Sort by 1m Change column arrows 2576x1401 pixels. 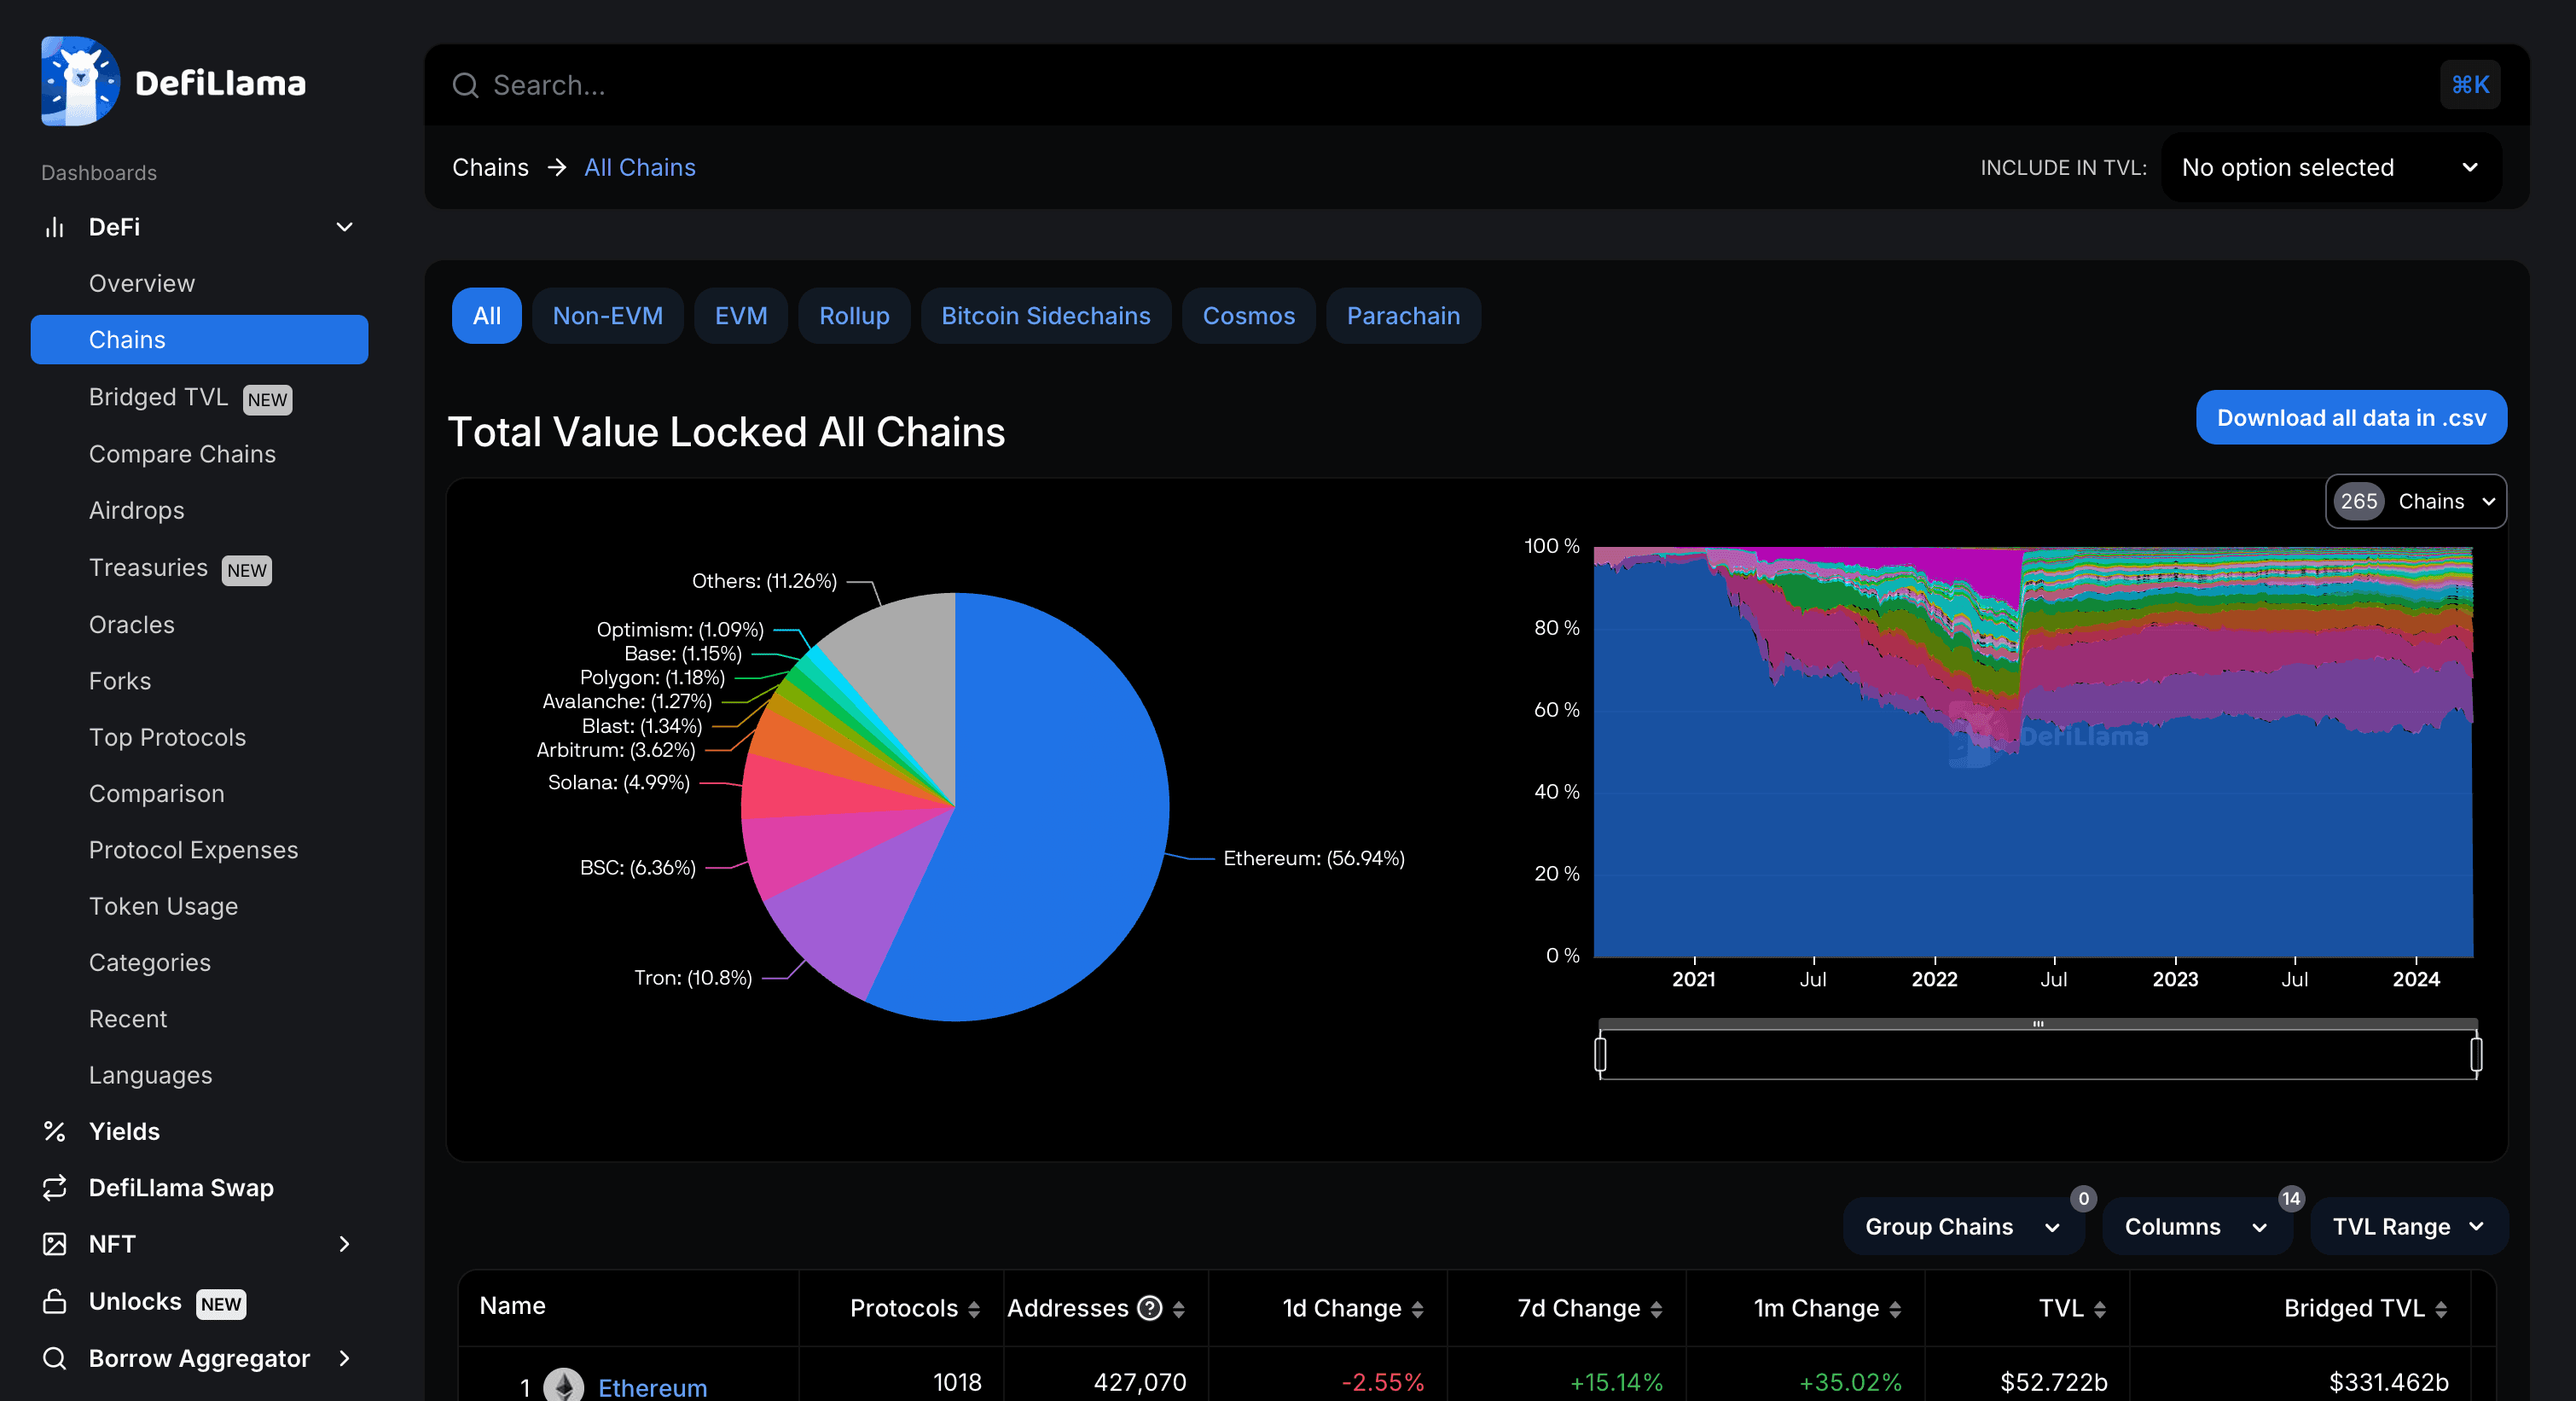coord(1895,1309)
